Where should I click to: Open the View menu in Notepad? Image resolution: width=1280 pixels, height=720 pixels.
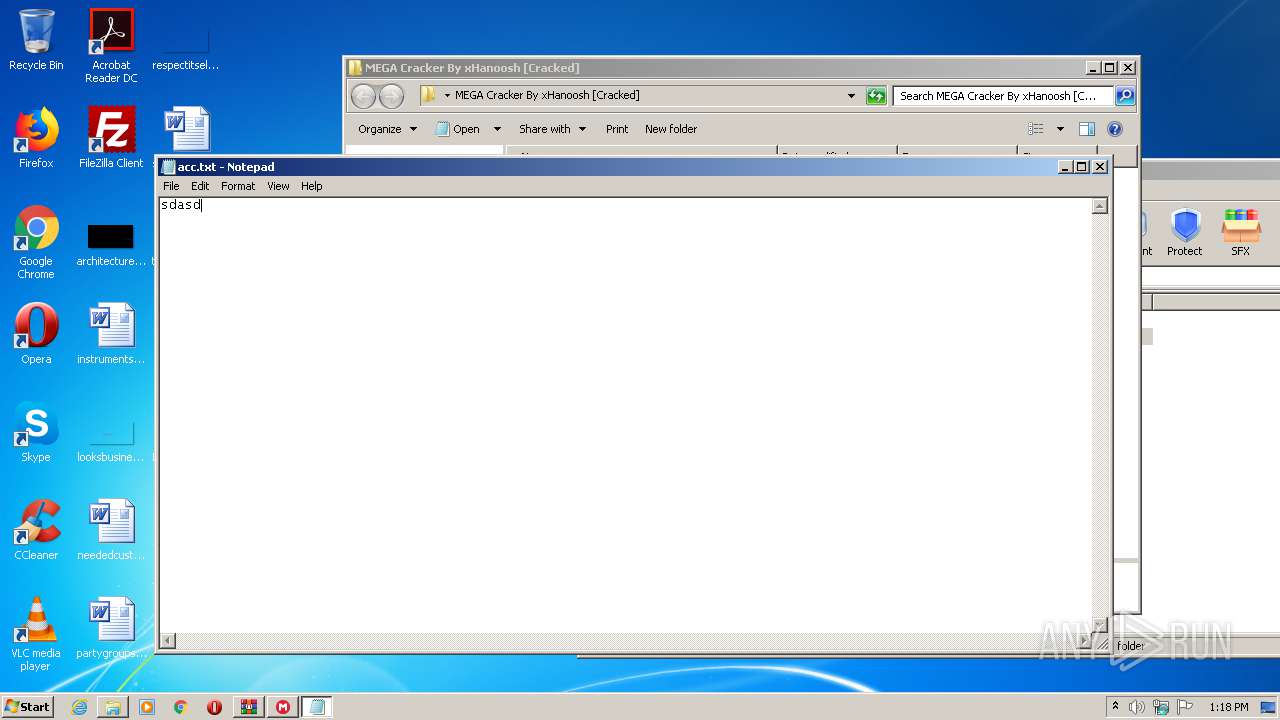(278, 186)
